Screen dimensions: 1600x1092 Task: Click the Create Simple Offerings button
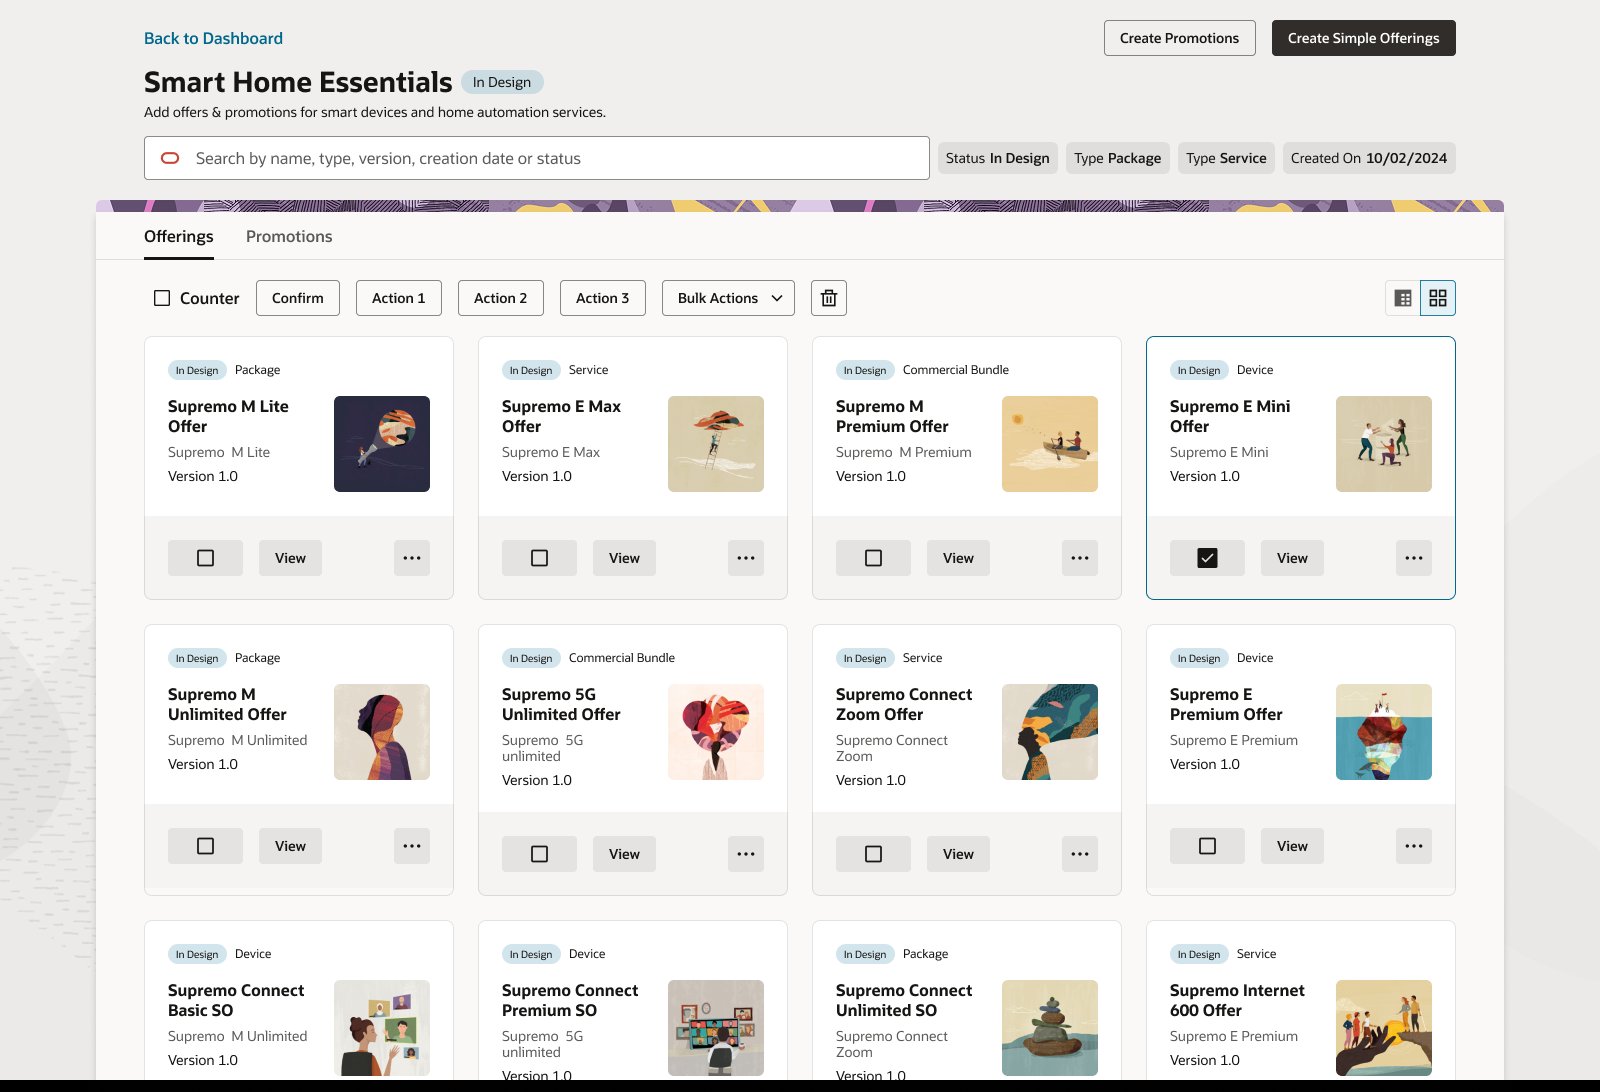coord(1364,38)
